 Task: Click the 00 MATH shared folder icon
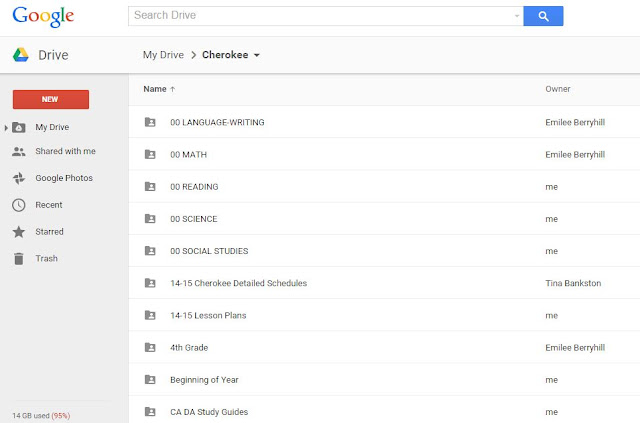[x=150, y=155]
